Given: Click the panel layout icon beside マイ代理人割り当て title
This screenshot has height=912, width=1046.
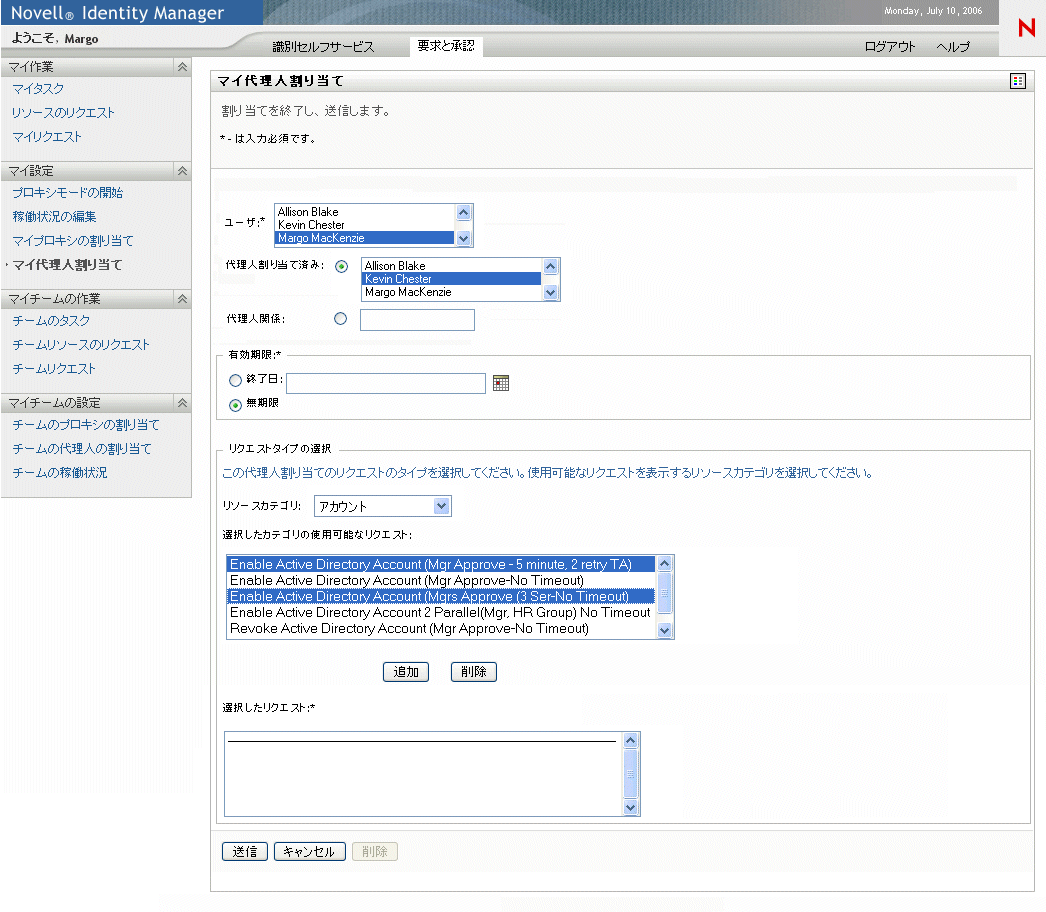Looking at the screenshot, I should click(1017, 81).
